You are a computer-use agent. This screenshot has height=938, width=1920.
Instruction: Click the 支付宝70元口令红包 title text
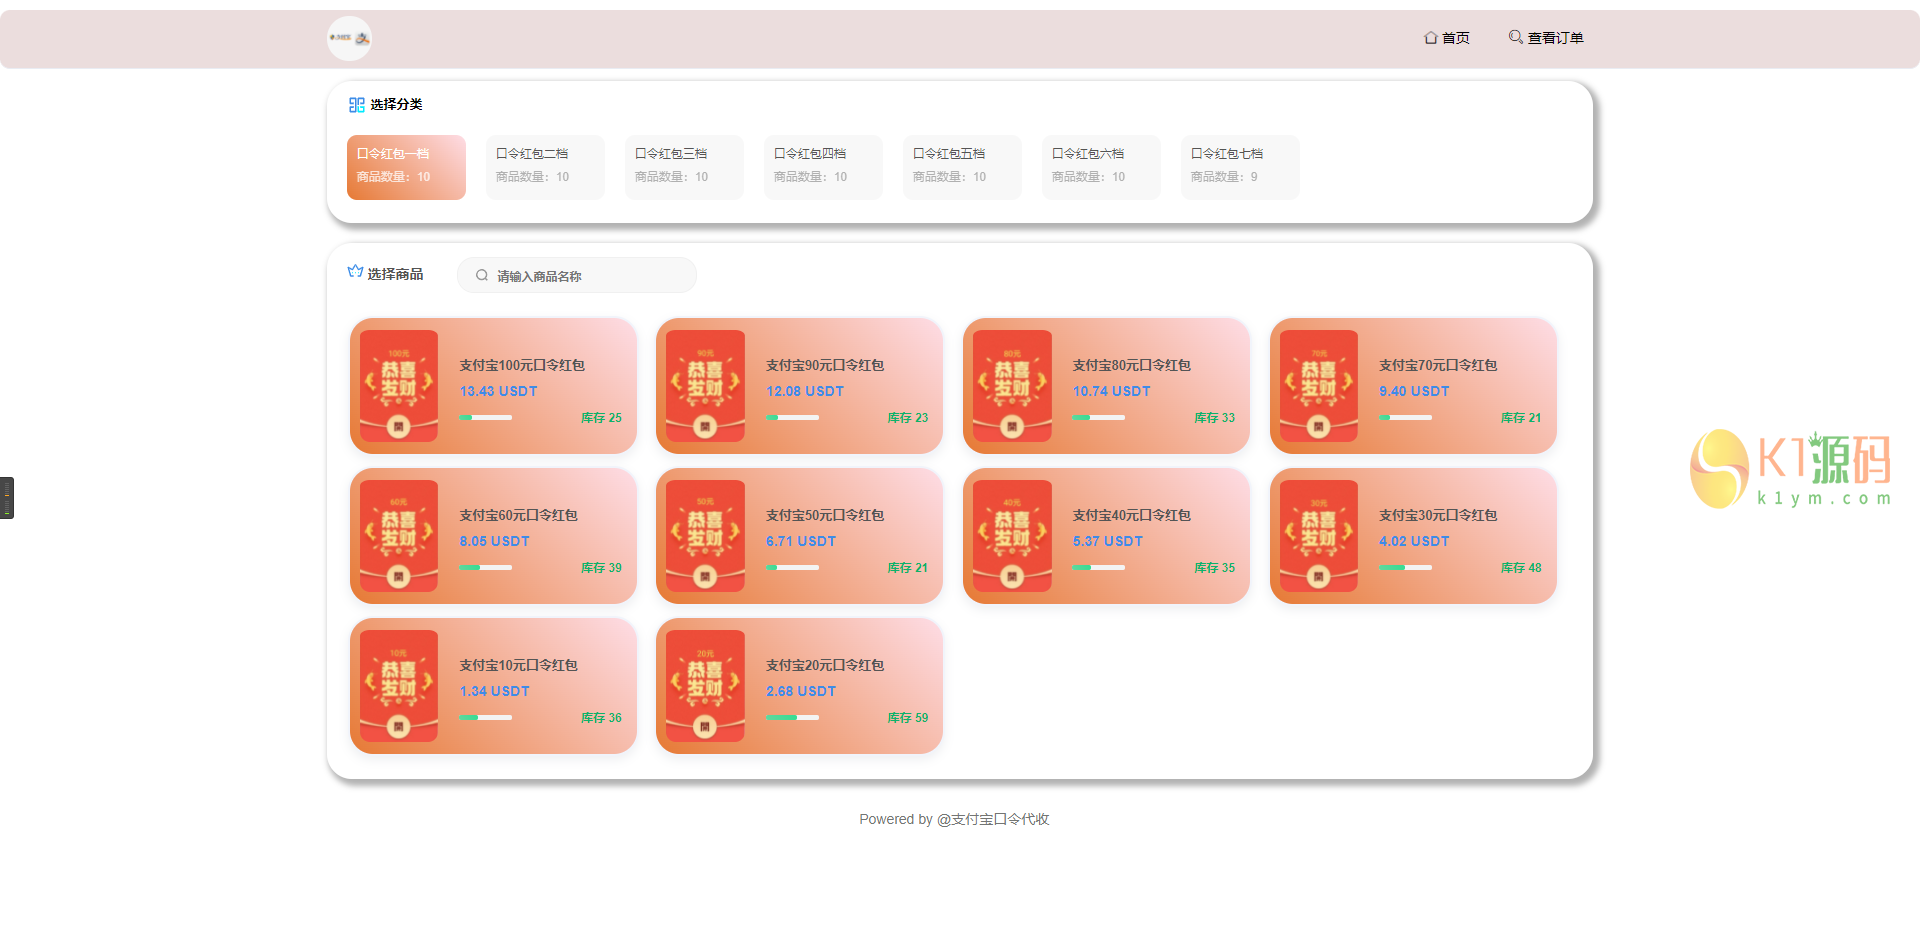1438,365
